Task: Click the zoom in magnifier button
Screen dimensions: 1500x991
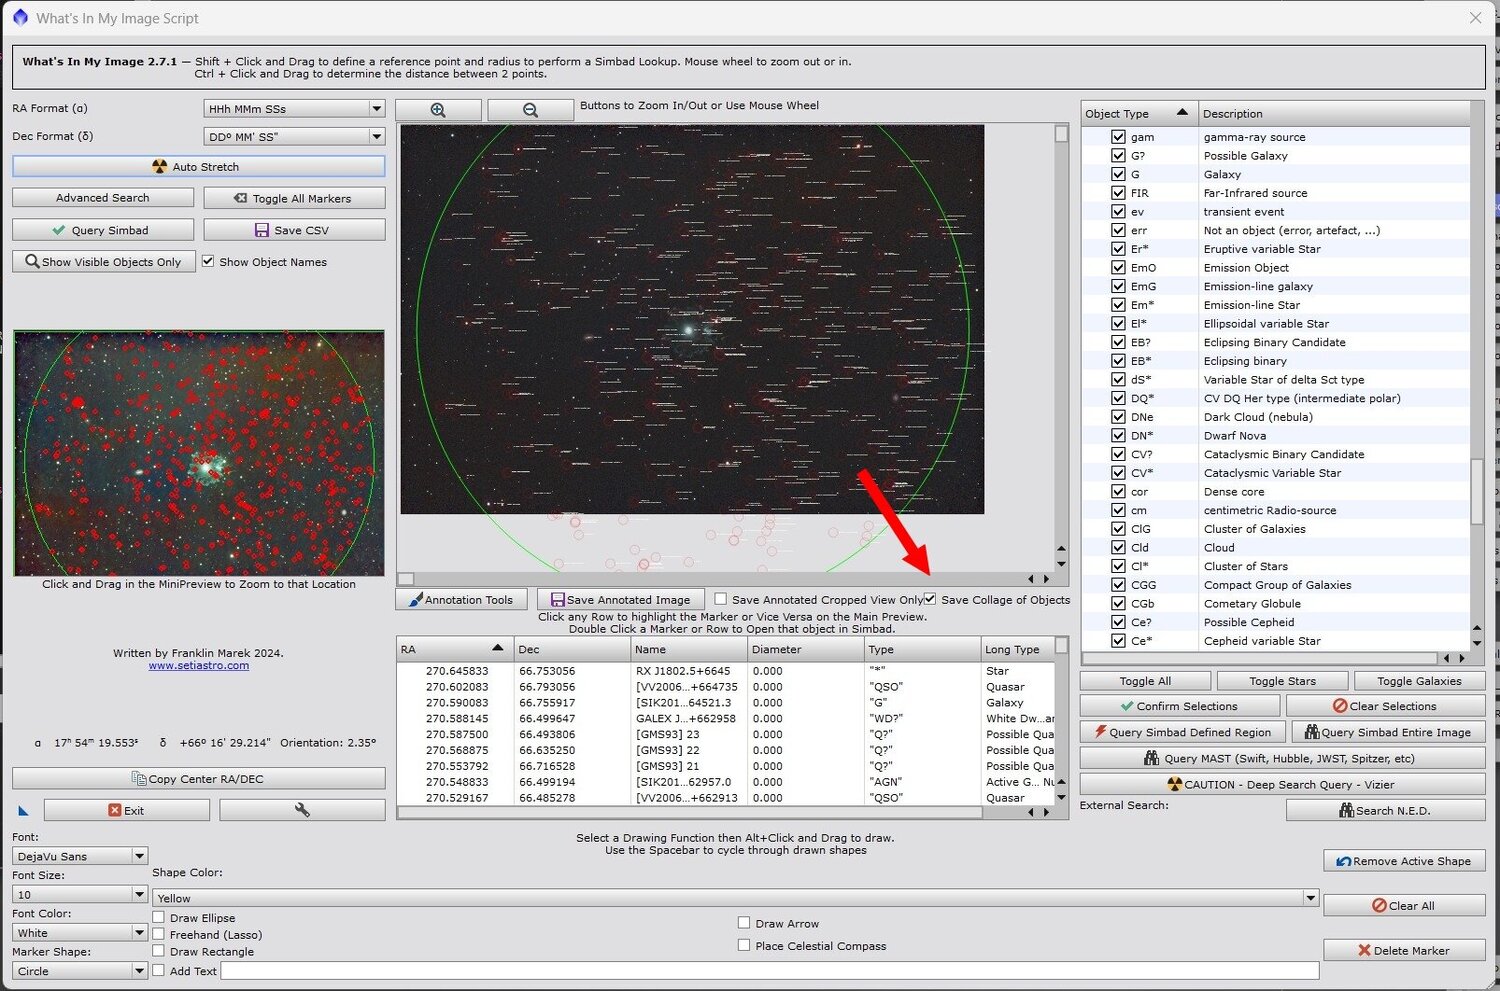Action: coord(438,110)
